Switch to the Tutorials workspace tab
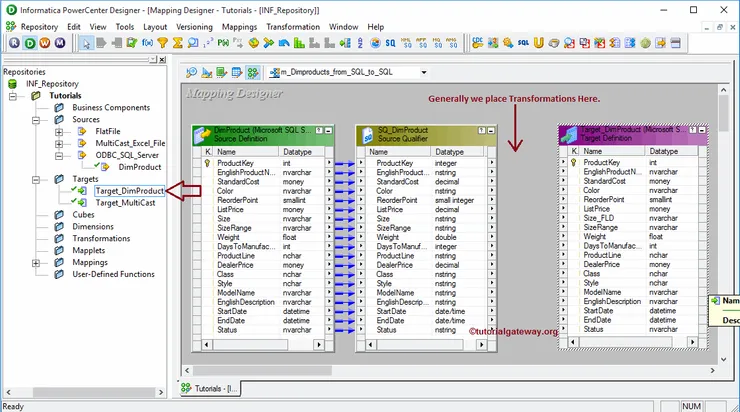This screenshot has height=412, width=740. pyautogui.click(x=210, y=388)
